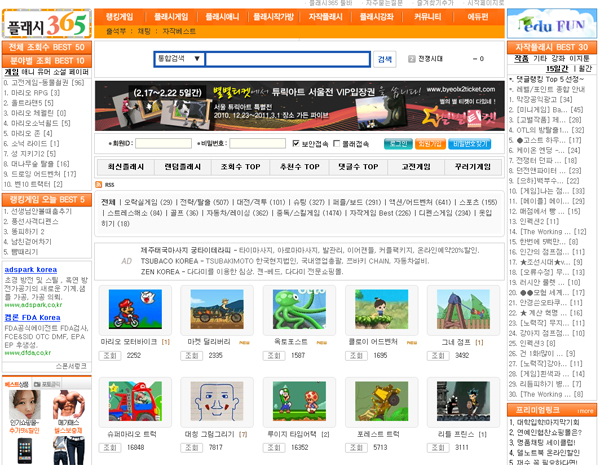Open the 출석부 submenu link
The width and height of the screenshot is (600, 465).
click(x=116, y=31)
